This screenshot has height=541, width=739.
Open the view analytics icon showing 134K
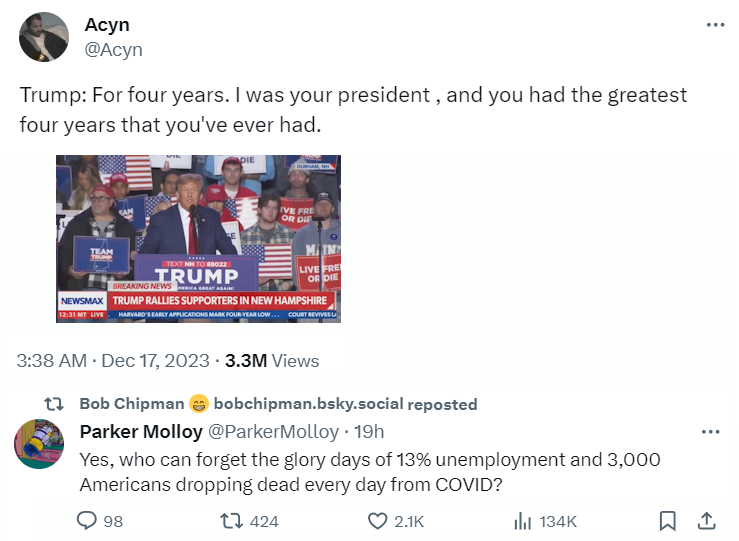click(x=522, y=521)
